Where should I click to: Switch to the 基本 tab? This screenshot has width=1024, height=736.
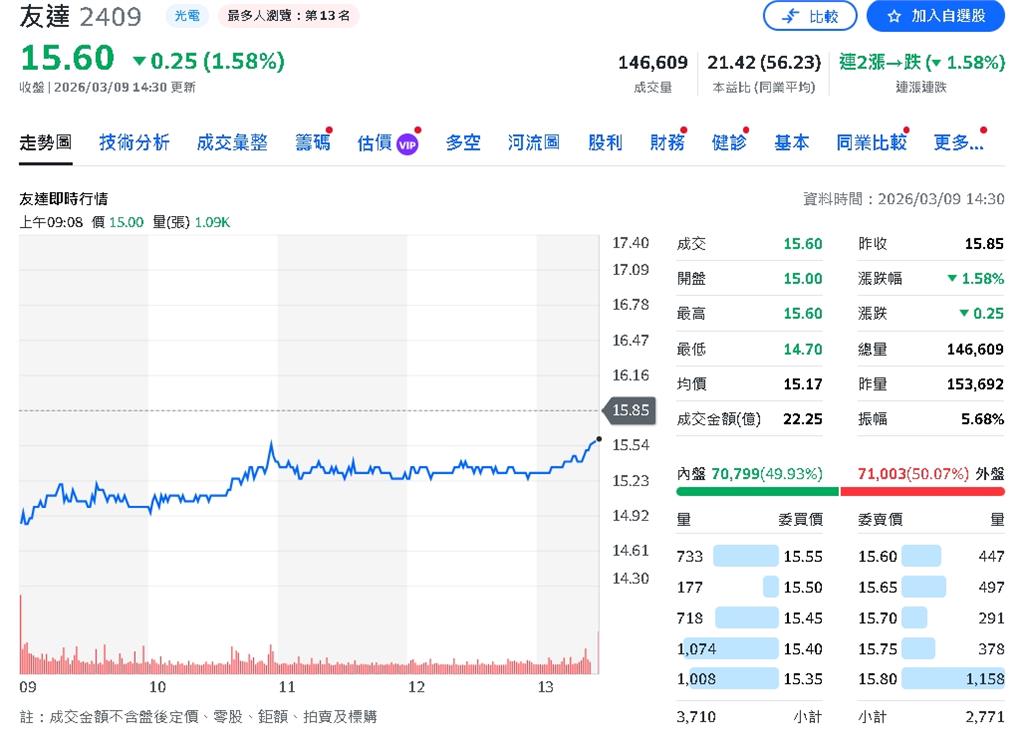click(791, 143)
